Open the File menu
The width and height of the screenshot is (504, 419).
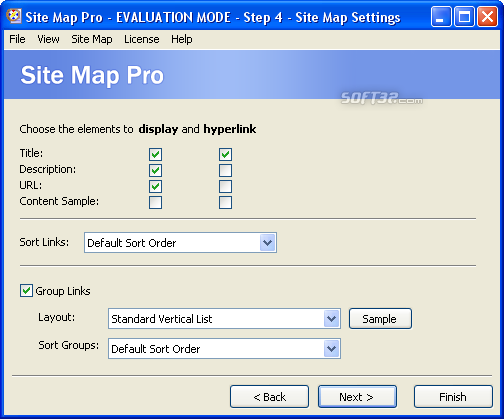pyautogui.click(x=17, y=39)
